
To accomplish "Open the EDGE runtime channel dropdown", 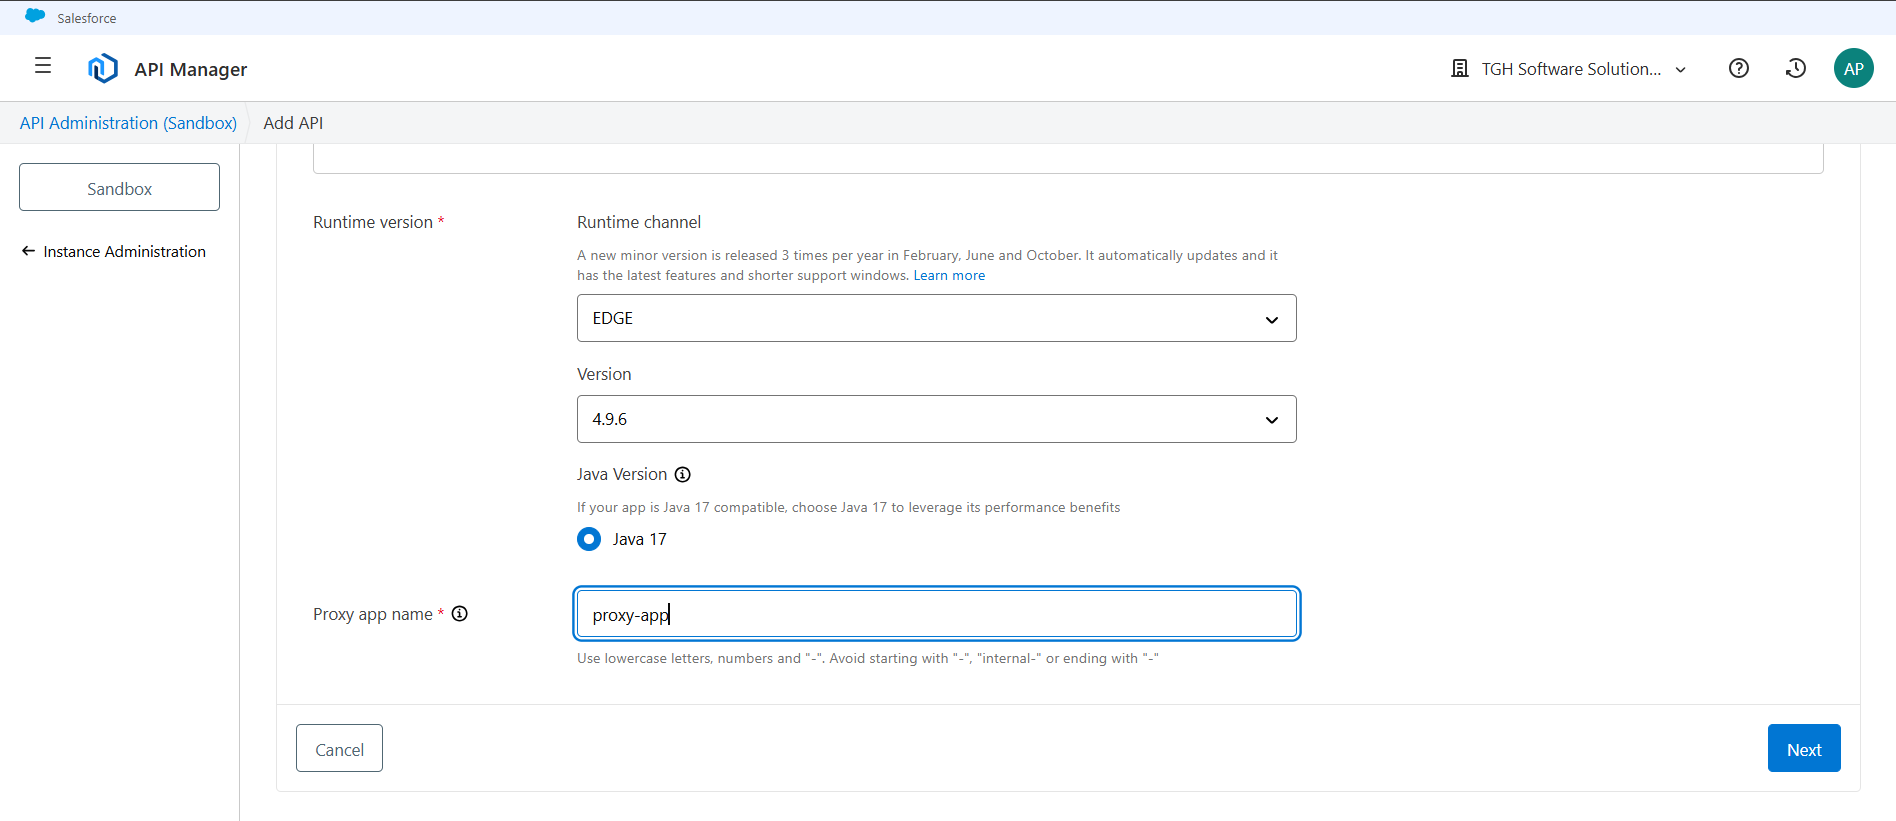I will click(x=936, y=318).
